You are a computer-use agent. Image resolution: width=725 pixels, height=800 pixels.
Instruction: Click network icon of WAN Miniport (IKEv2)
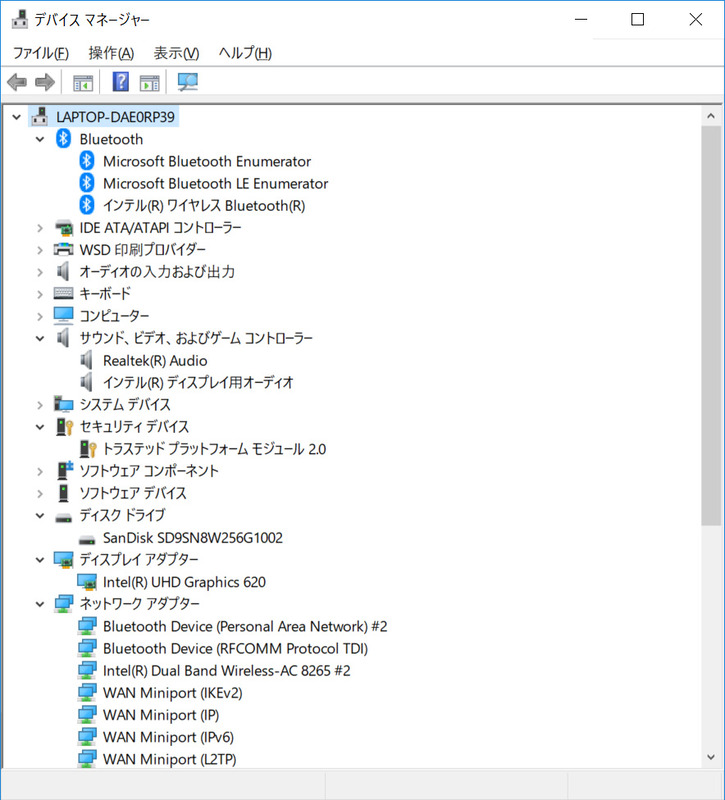(x=87, y=693)
